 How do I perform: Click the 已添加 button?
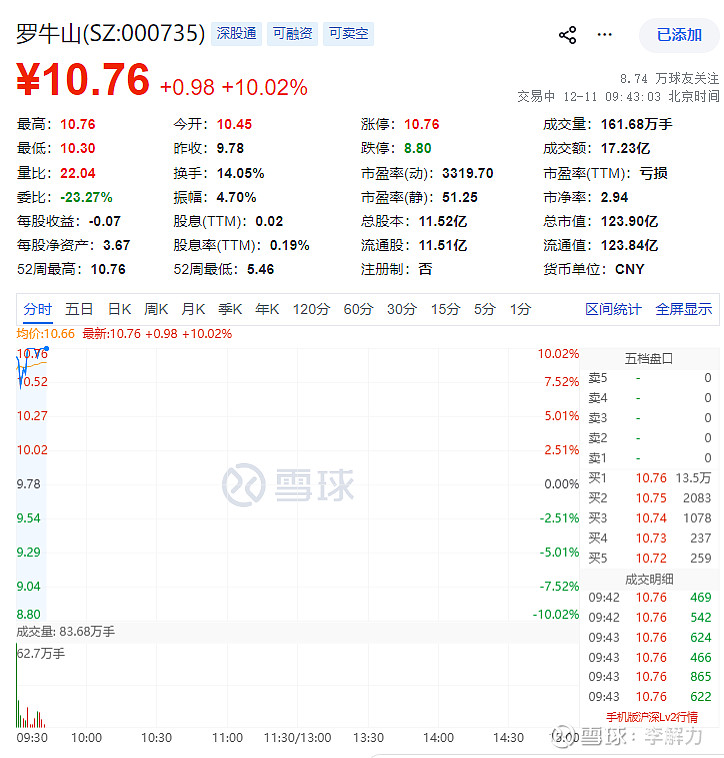679,35
